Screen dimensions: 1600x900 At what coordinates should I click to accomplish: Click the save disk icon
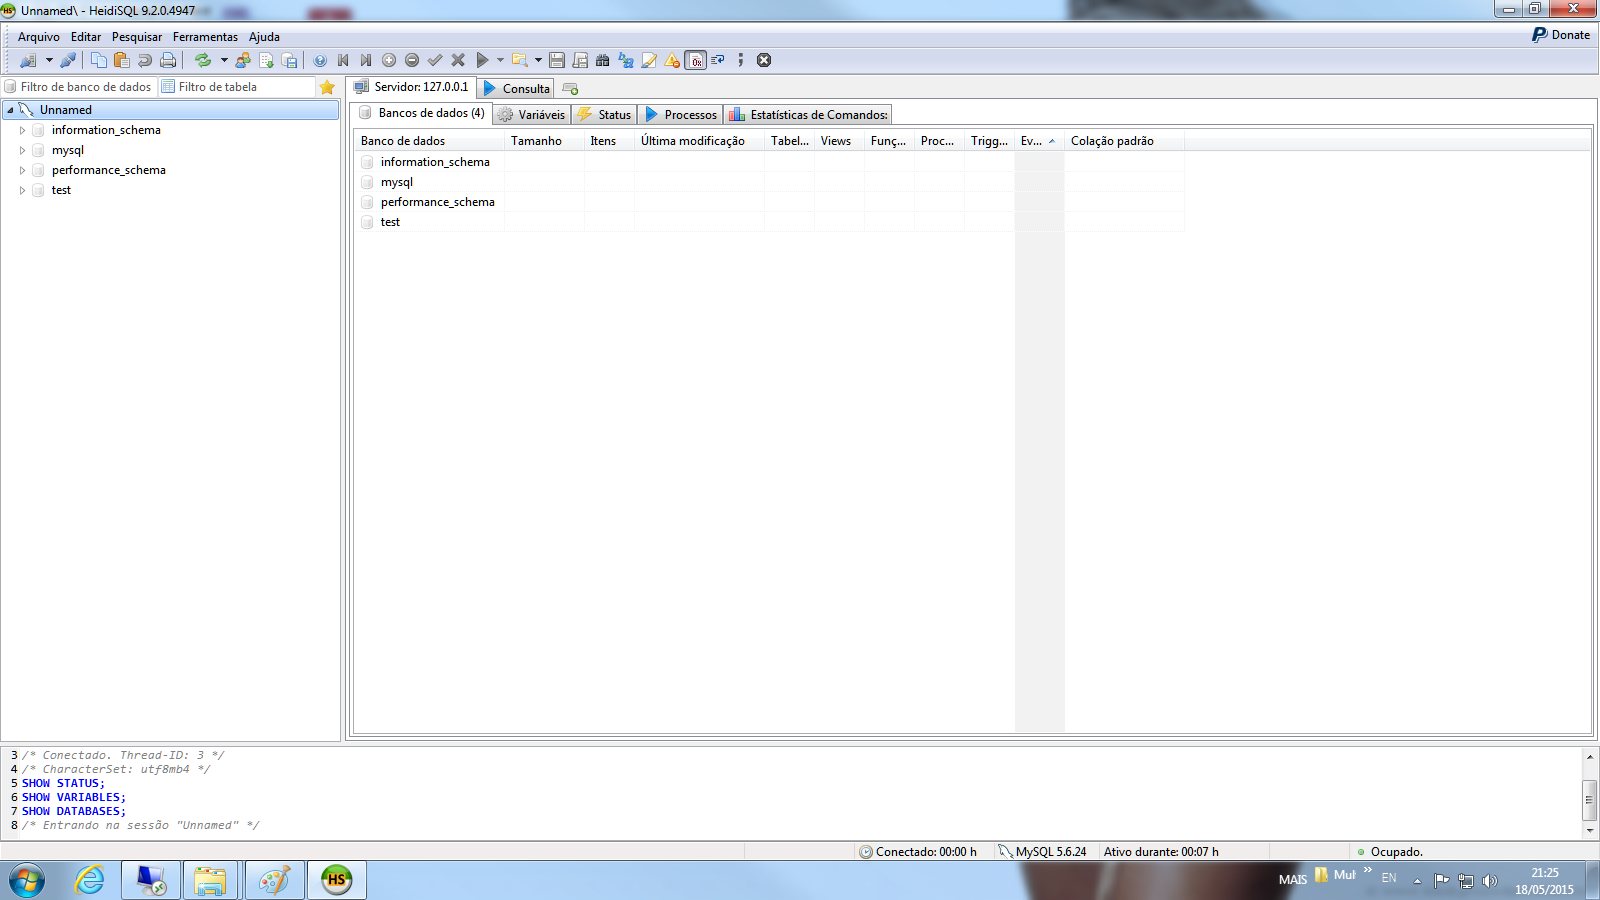point(557,60)
